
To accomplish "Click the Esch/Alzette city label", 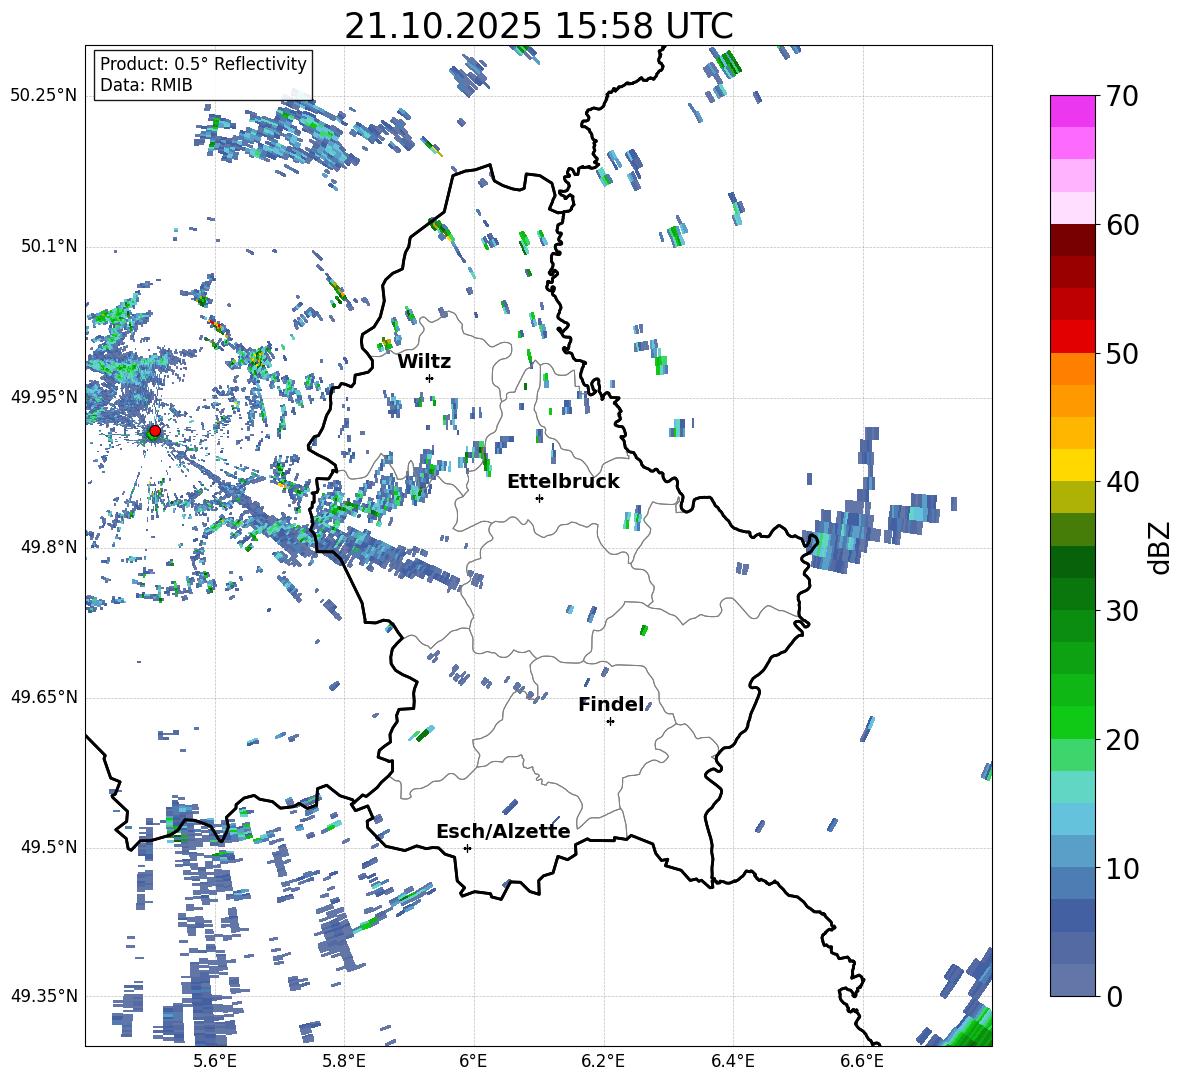I will (503, 832).
